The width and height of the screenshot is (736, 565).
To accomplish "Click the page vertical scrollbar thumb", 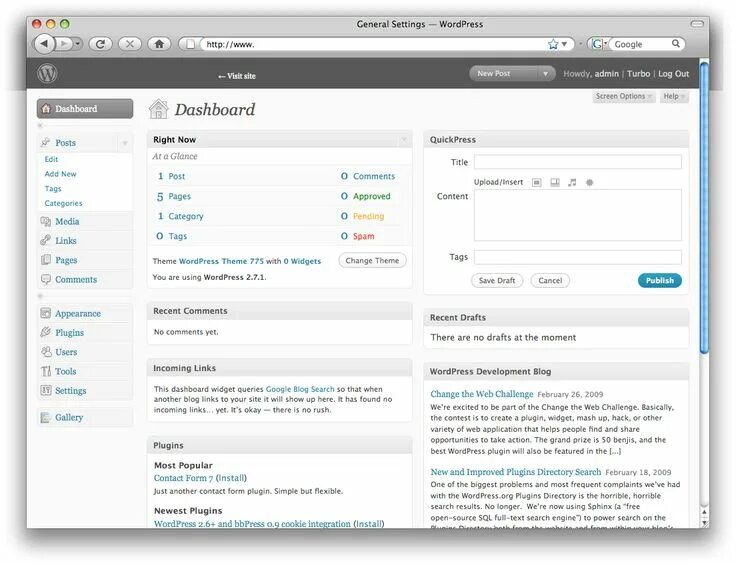I will click(704, 206).
